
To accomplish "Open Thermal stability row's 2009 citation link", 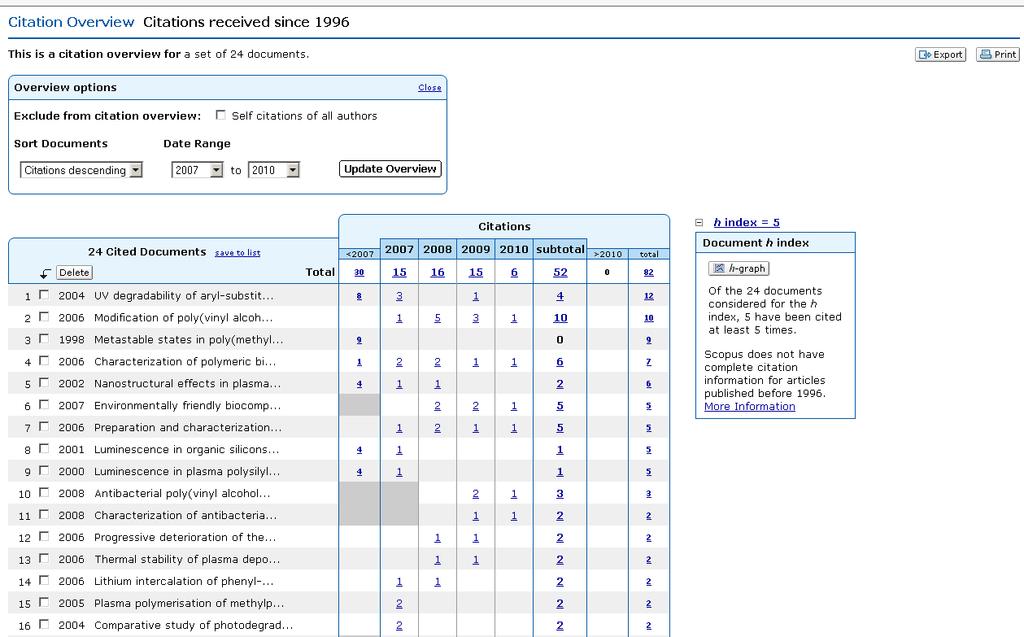I will [x=475, y=559].
